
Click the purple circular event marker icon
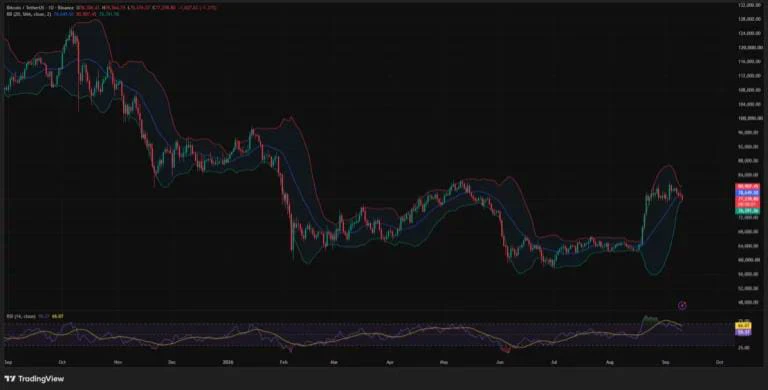pyautogui.click(x=682, y=306)
